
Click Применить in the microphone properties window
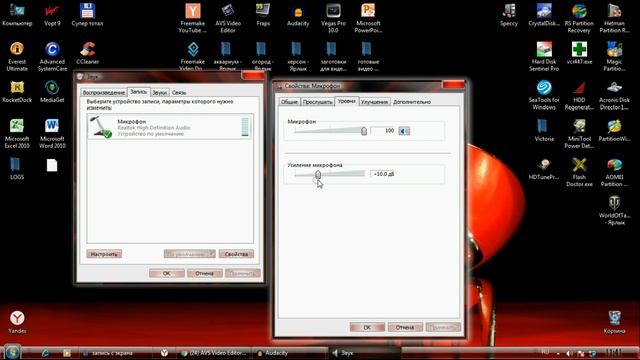[443, 327]
